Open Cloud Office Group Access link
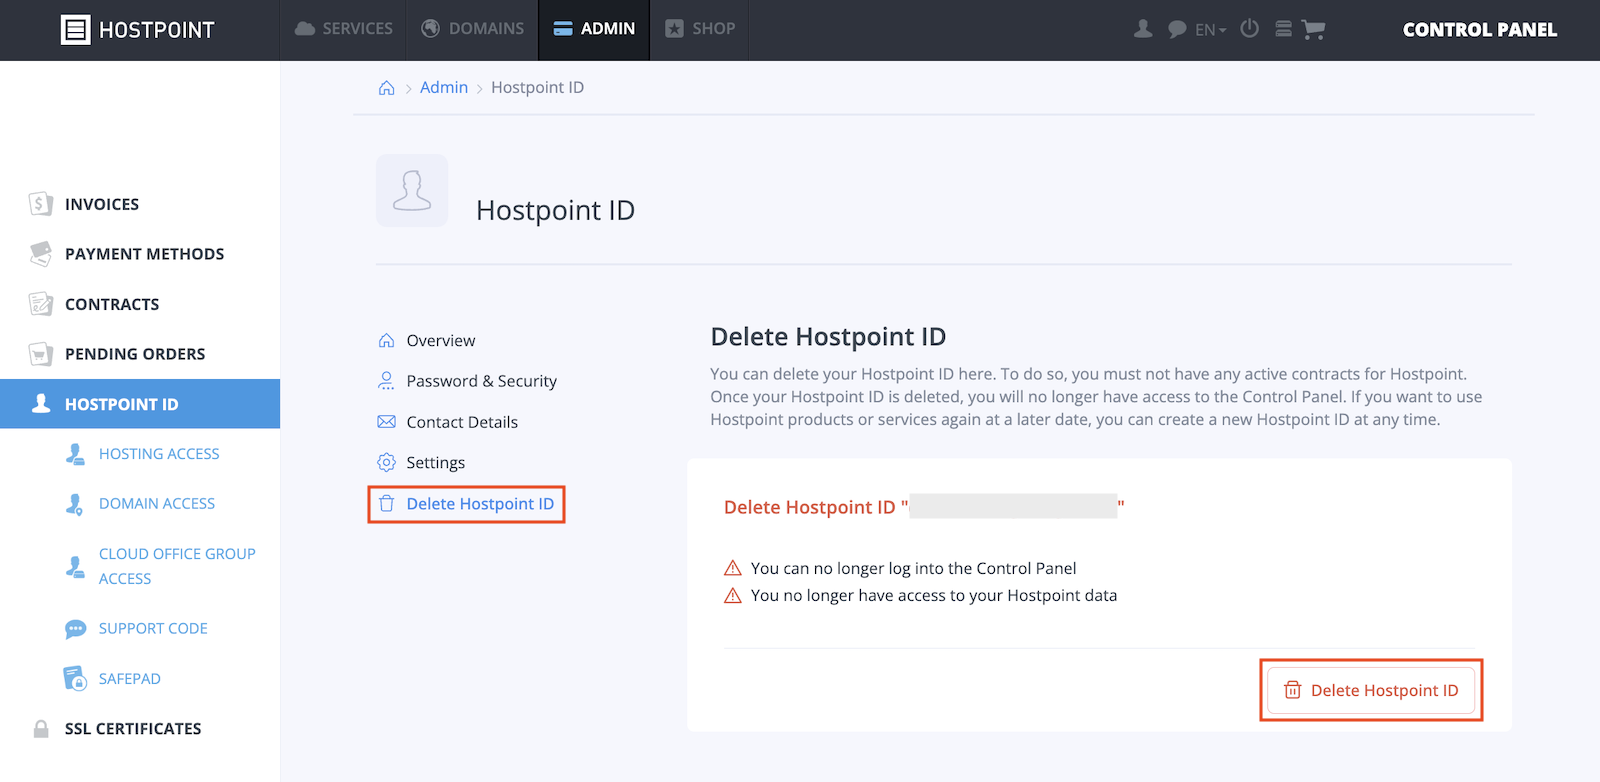 point(177,566)
